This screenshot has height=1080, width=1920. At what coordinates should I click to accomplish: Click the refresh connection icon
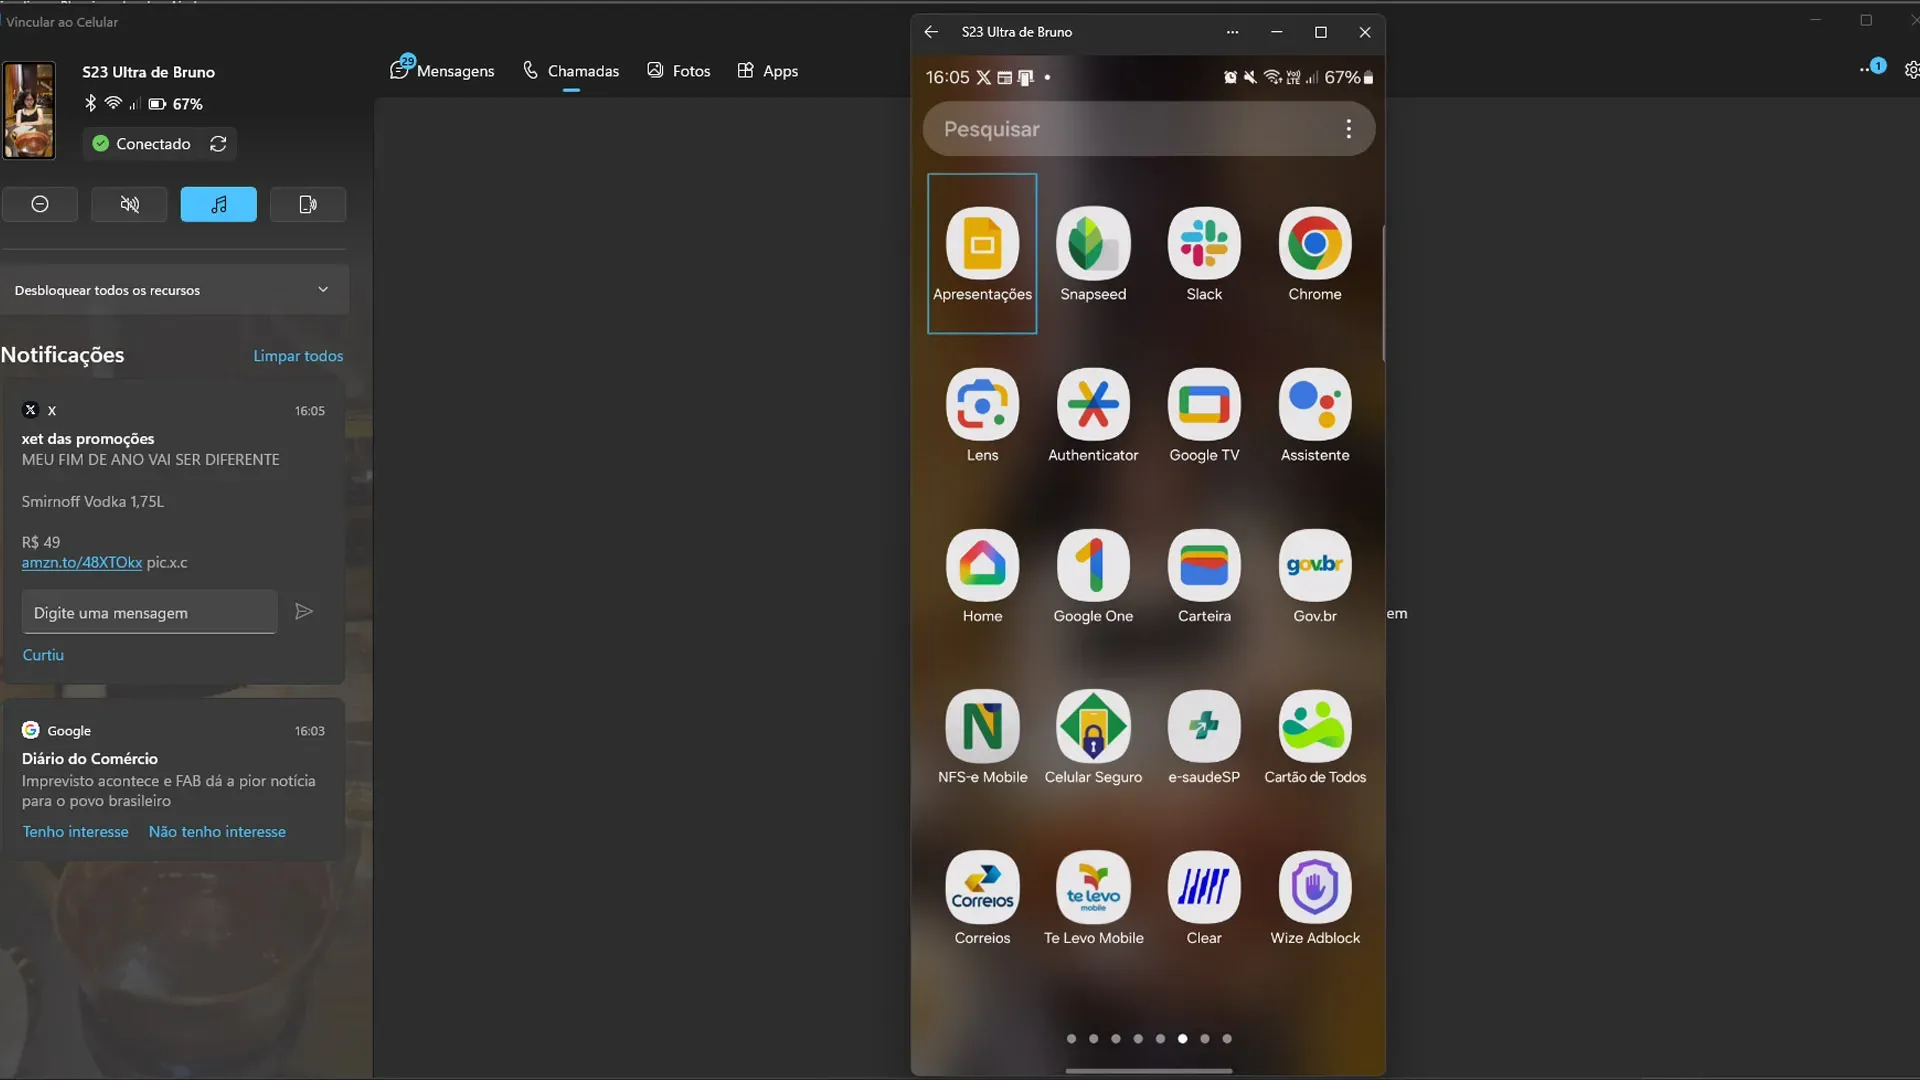[218, 144]
